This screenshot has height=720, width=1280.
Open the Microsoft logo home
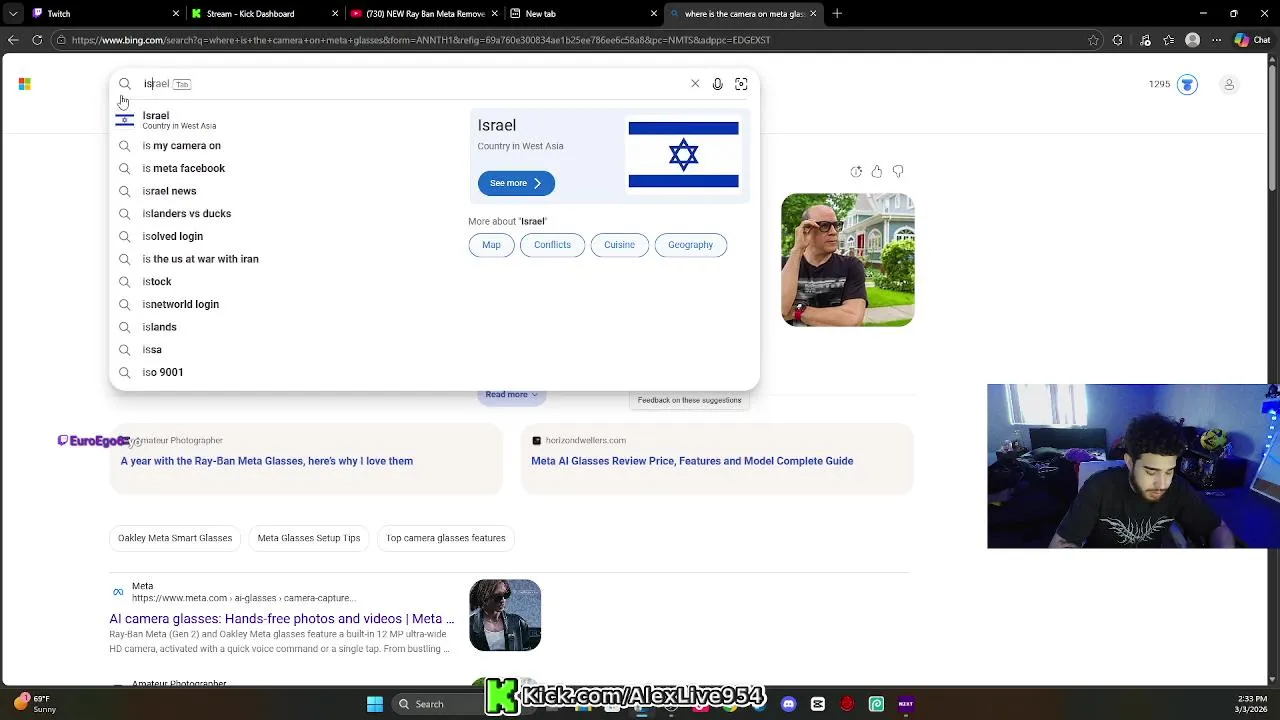[24, 84]
